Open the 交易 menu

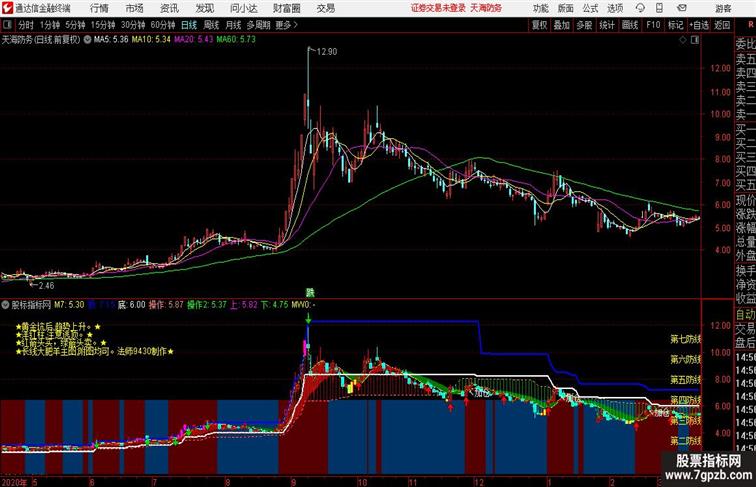325,8
